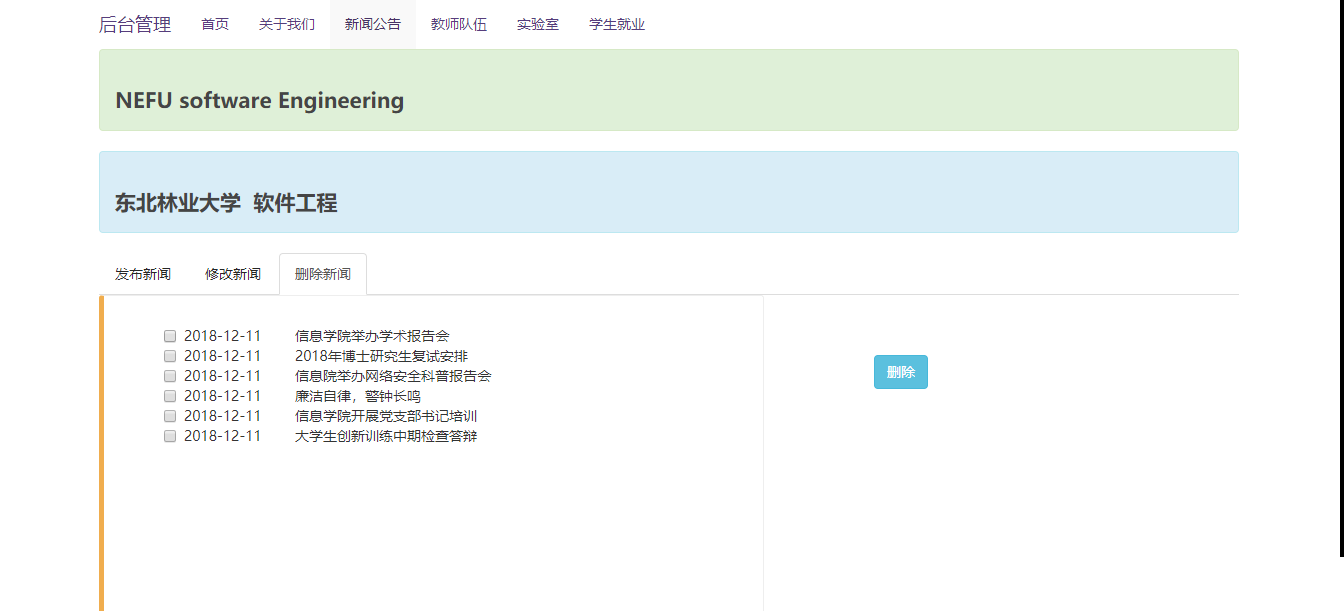Select the 删除新闻 tab

point(323,274)
